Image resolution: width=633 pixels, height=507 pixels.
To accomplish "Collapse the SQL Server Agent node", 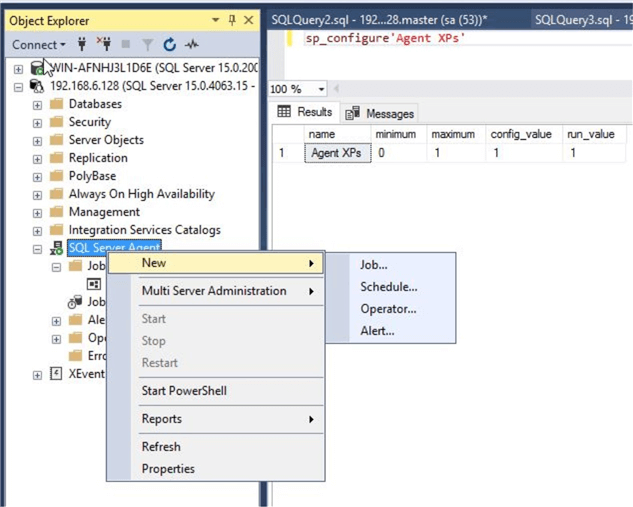I will (37, 249).
